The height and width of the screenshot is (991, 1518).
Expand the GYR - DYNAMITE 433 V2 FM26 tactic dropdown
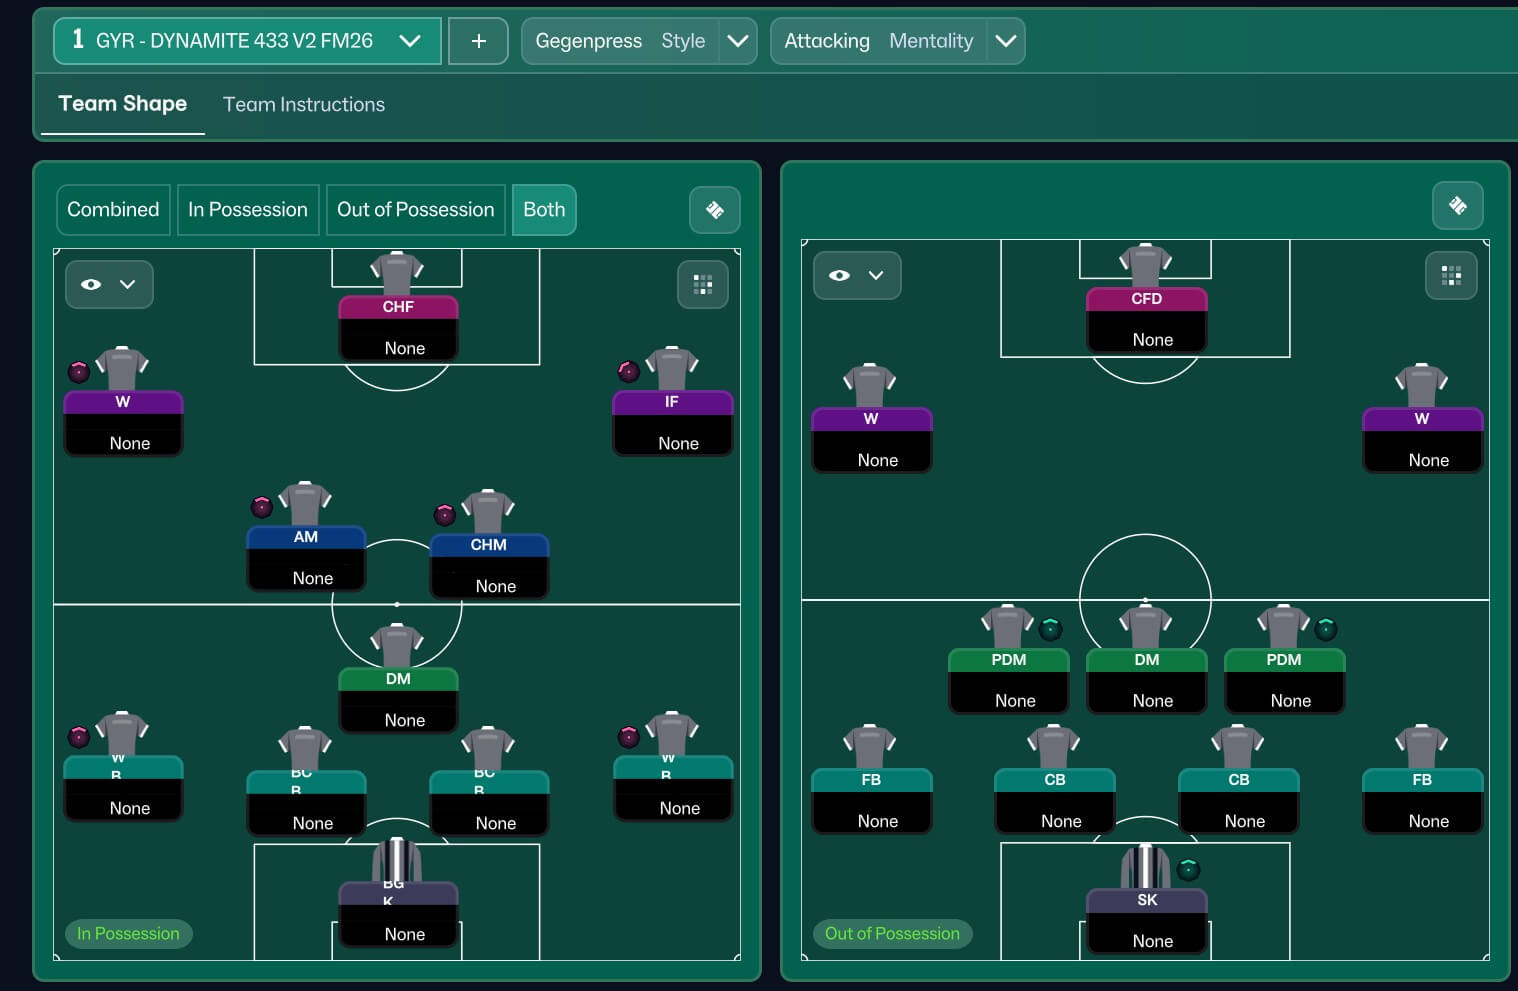409,41
